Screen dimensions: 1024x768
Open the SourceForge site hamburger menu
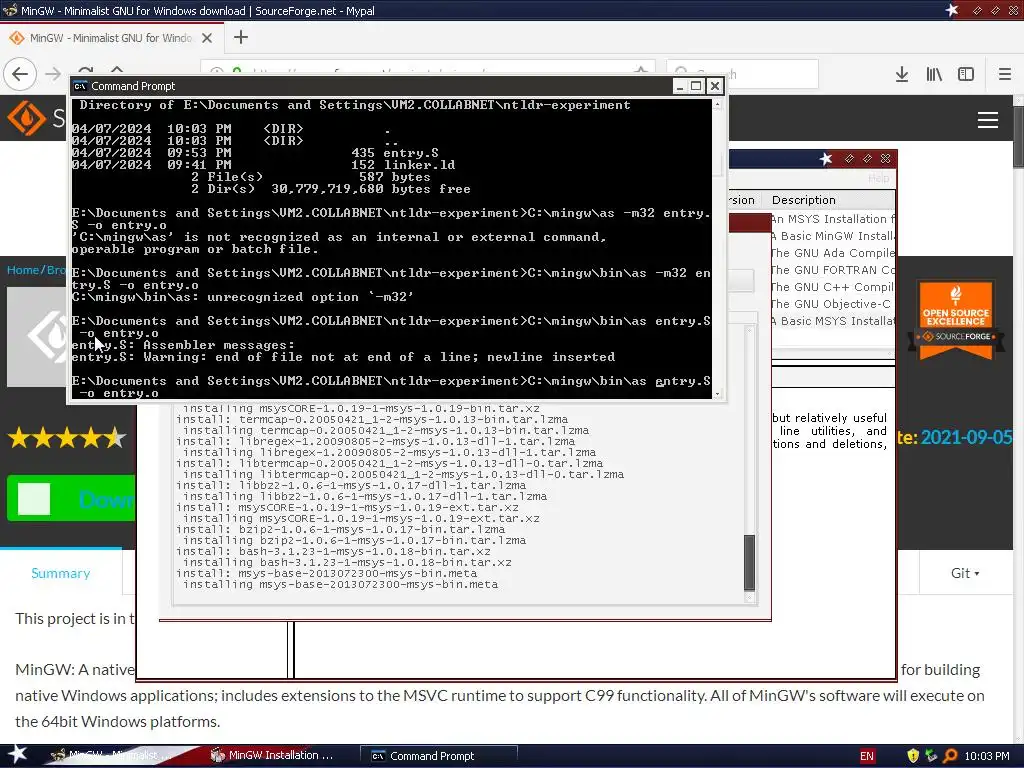tap(987, 120)
